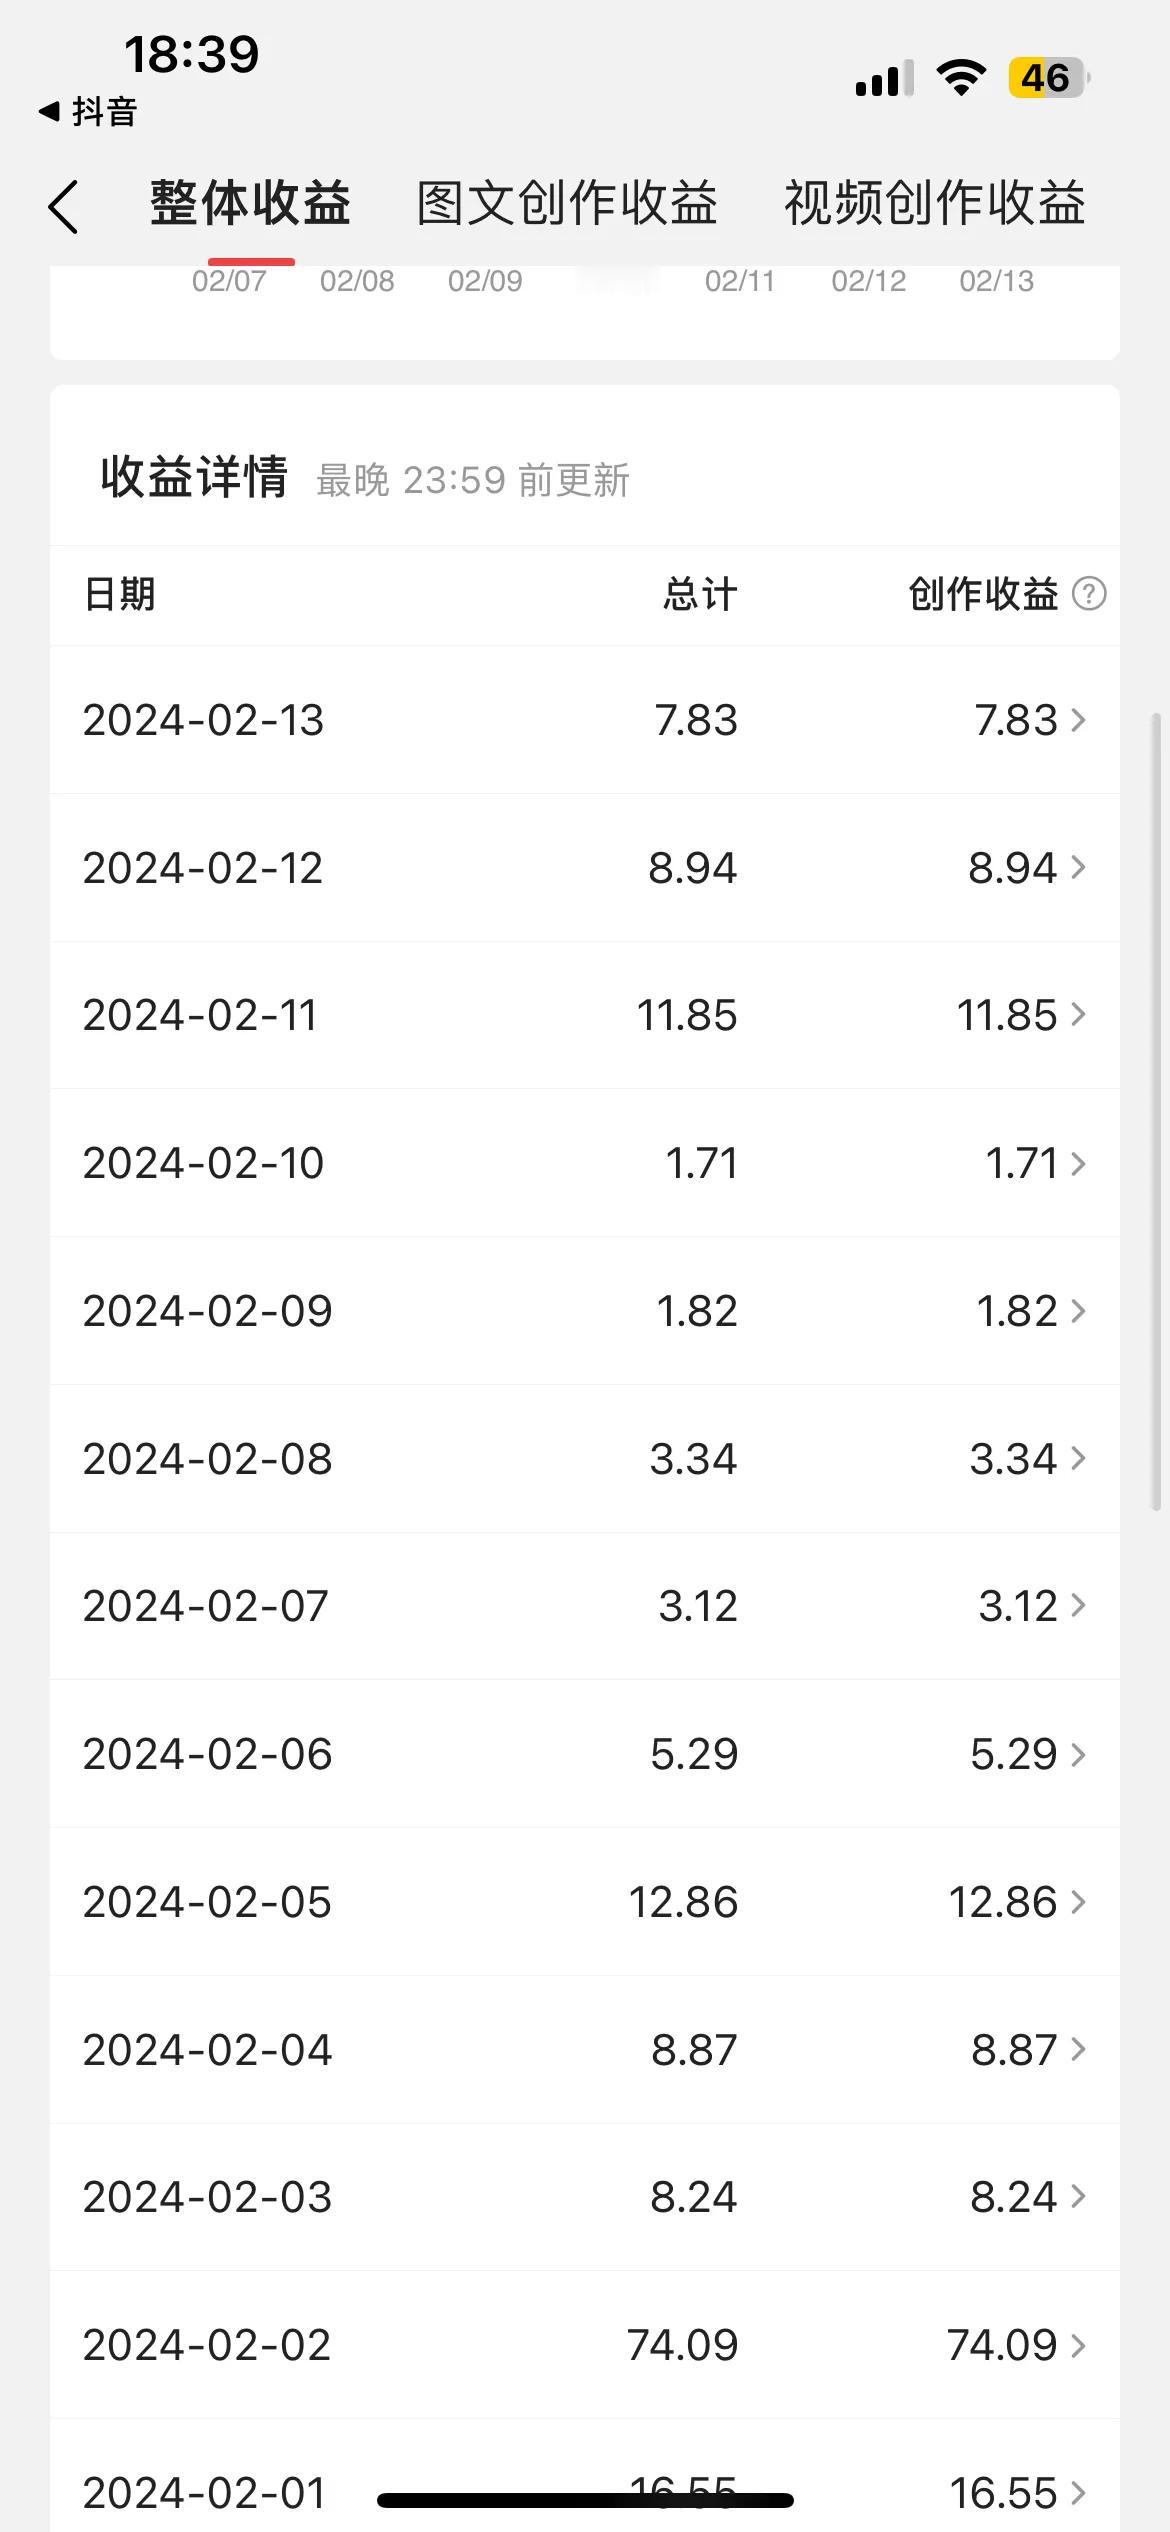Screen dimensions: 1170x2532
Task: Tap the back arrow icon
Action: tap(63, 207)
